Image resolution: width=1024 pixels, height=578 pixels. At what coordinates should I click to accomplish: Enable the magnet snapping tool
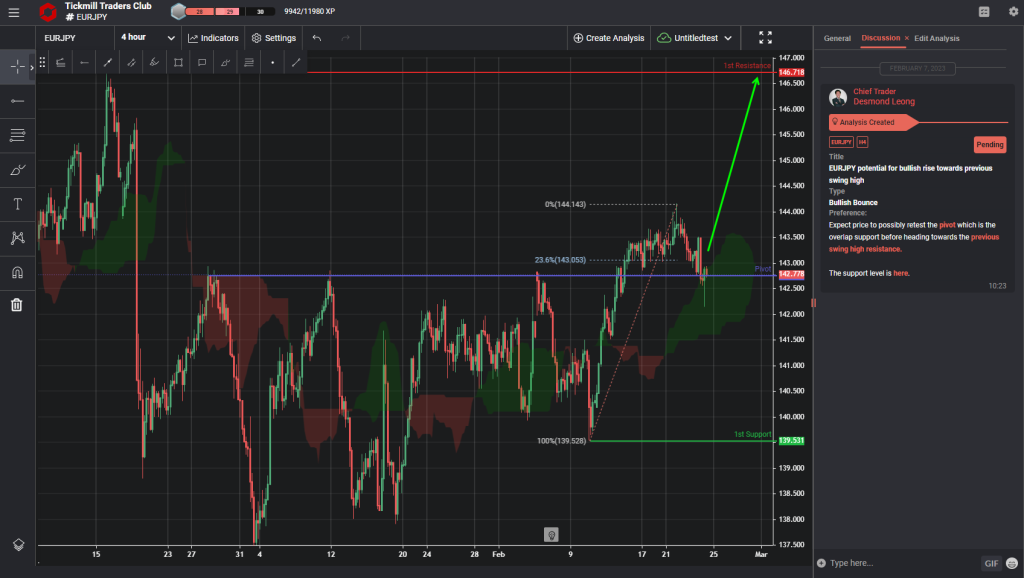point(16,272)
